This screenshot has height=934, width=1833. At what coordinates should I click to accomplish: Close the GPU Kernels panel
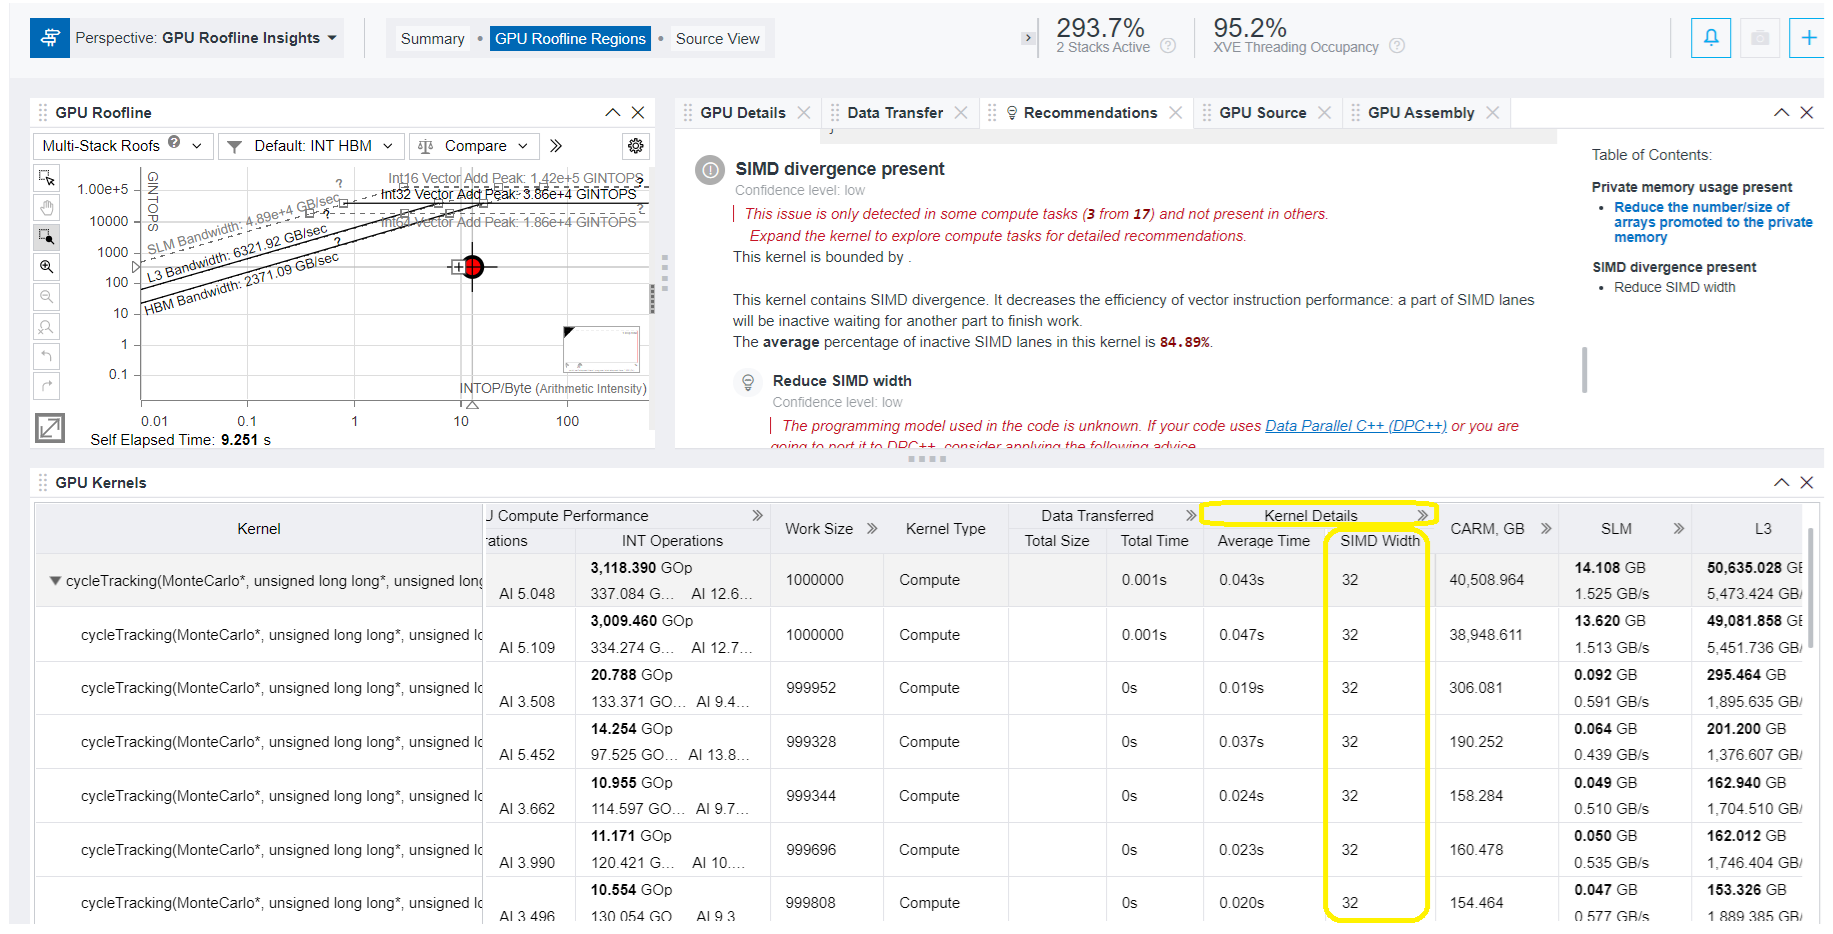[x=1807, y=483]
